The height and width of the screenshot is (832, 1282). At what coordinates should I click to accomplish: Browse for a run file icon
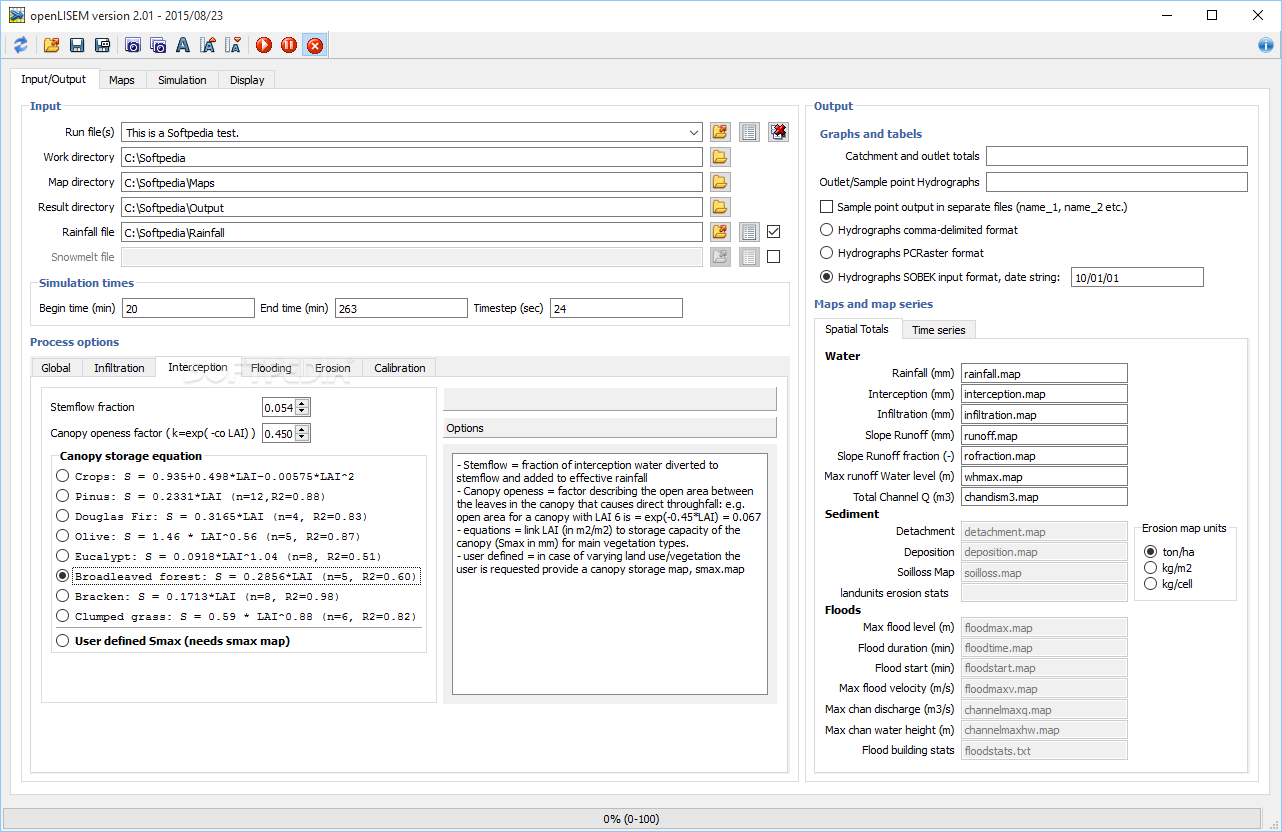pyautogui.click(x=720, y=132)
